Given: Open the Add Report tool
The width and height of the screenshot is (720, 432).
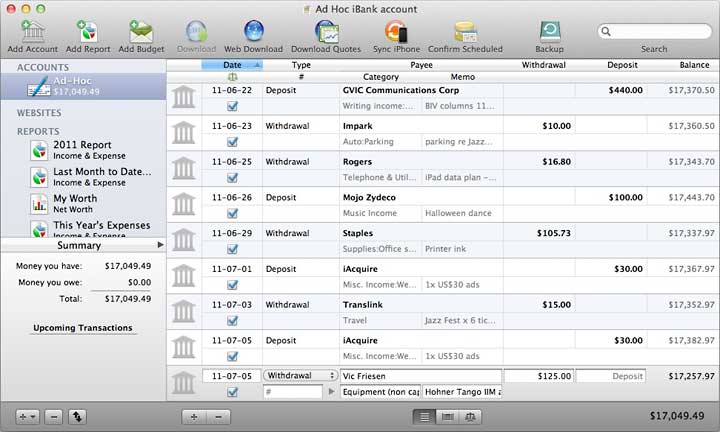Looking at the screenshot, I should coord(88,33).
